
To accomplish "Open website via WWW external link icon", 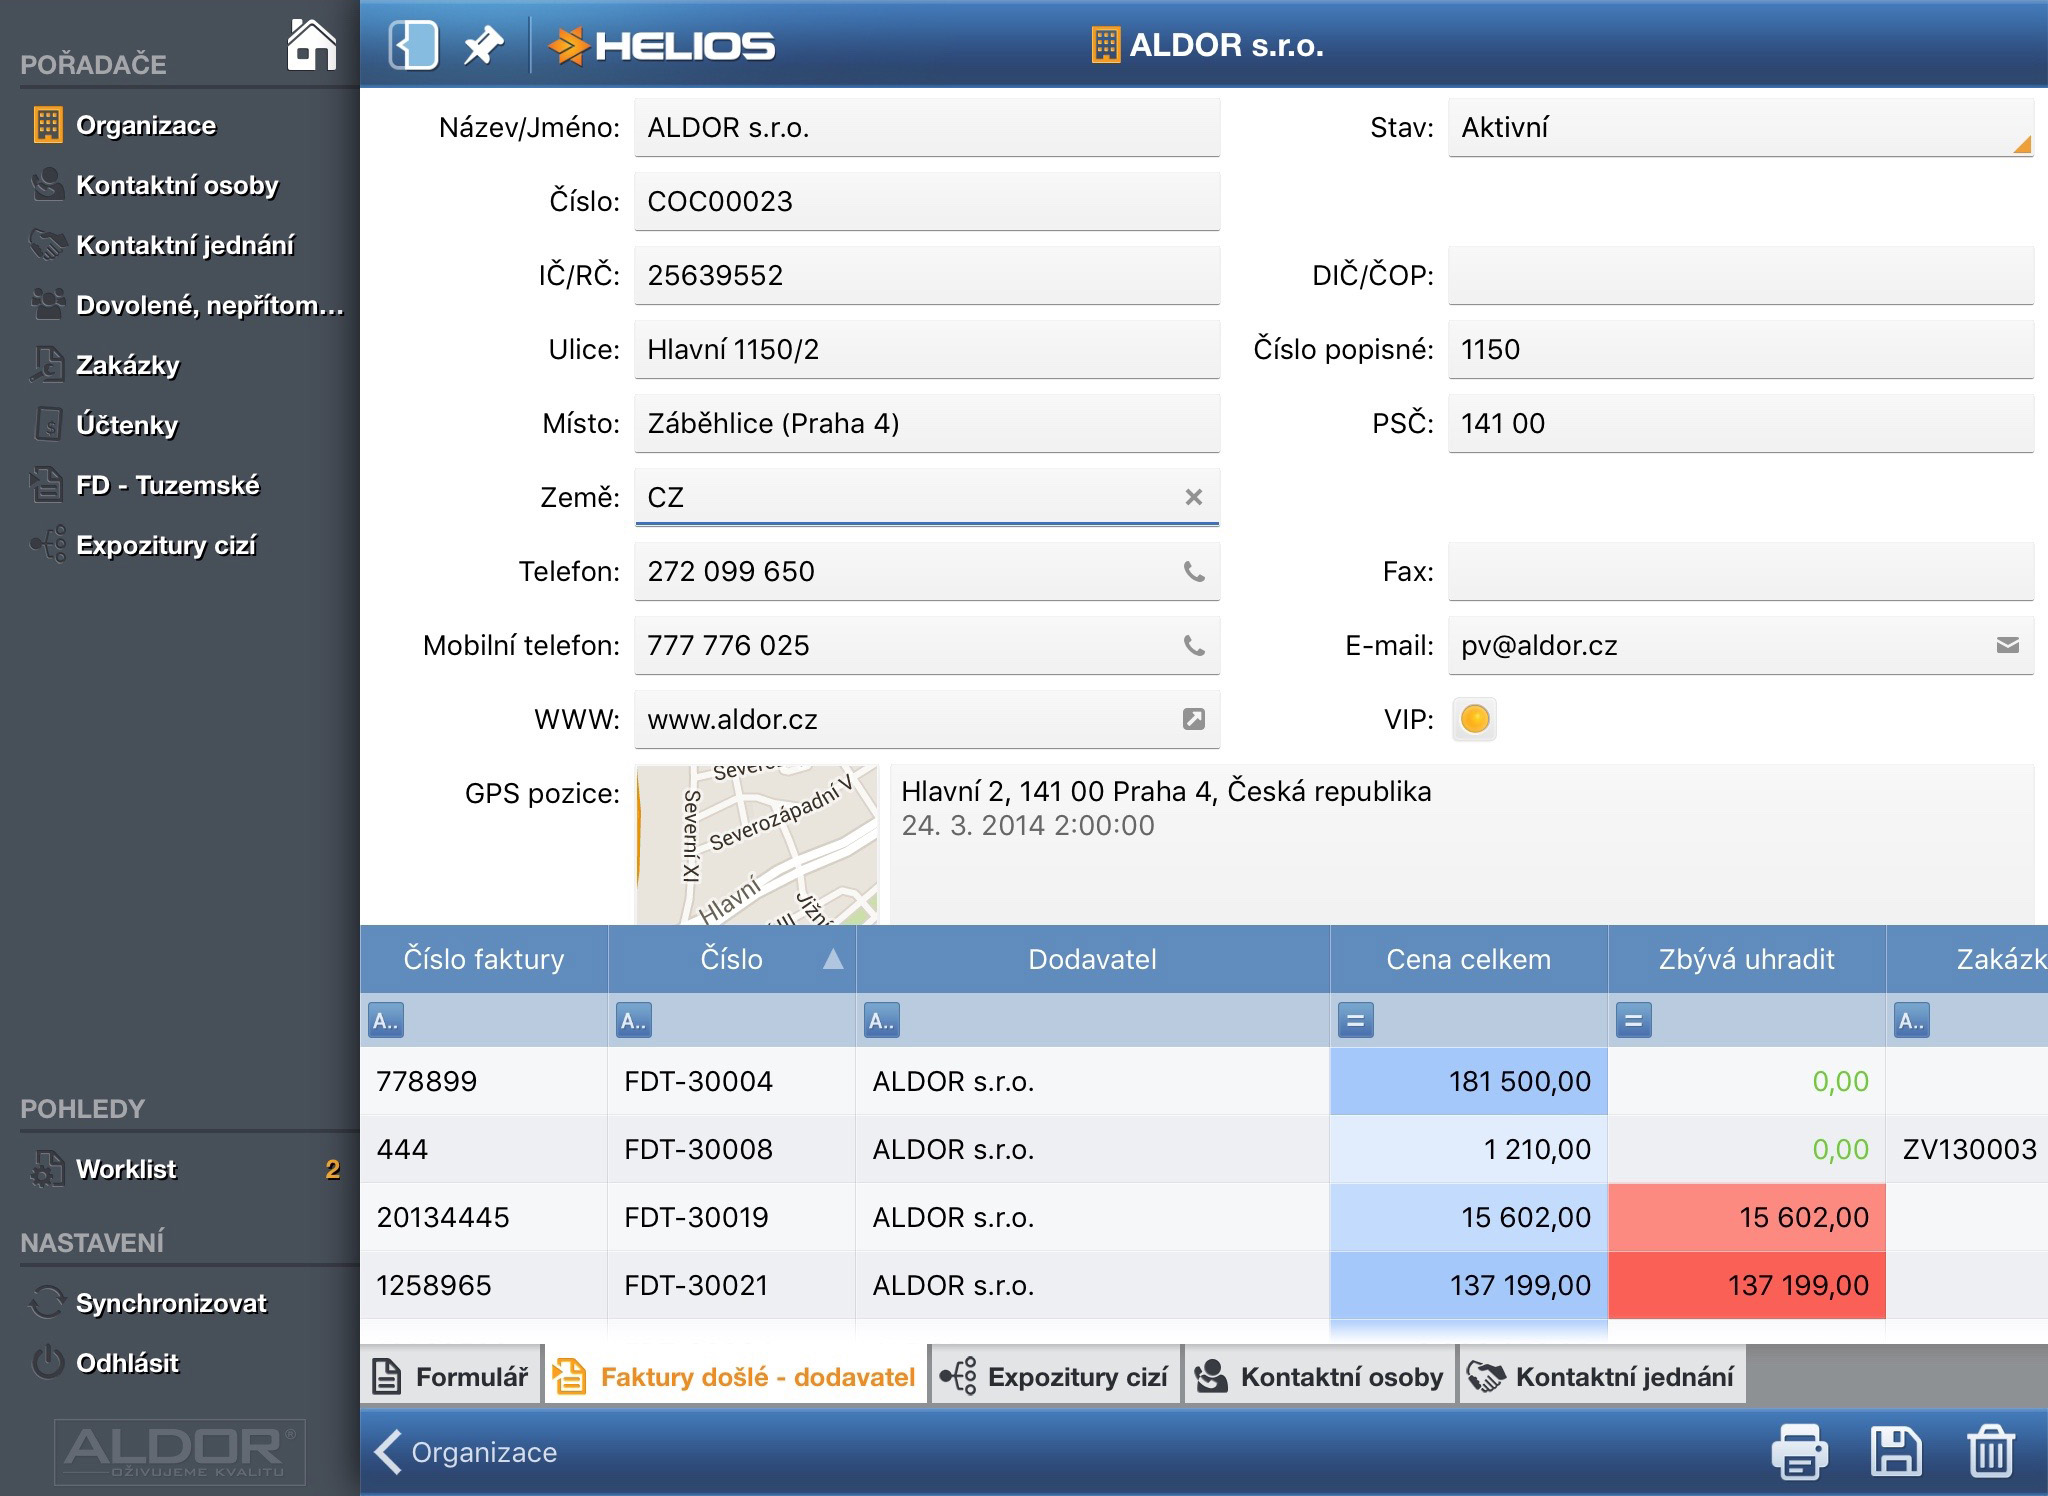I will pos(1194,719).
